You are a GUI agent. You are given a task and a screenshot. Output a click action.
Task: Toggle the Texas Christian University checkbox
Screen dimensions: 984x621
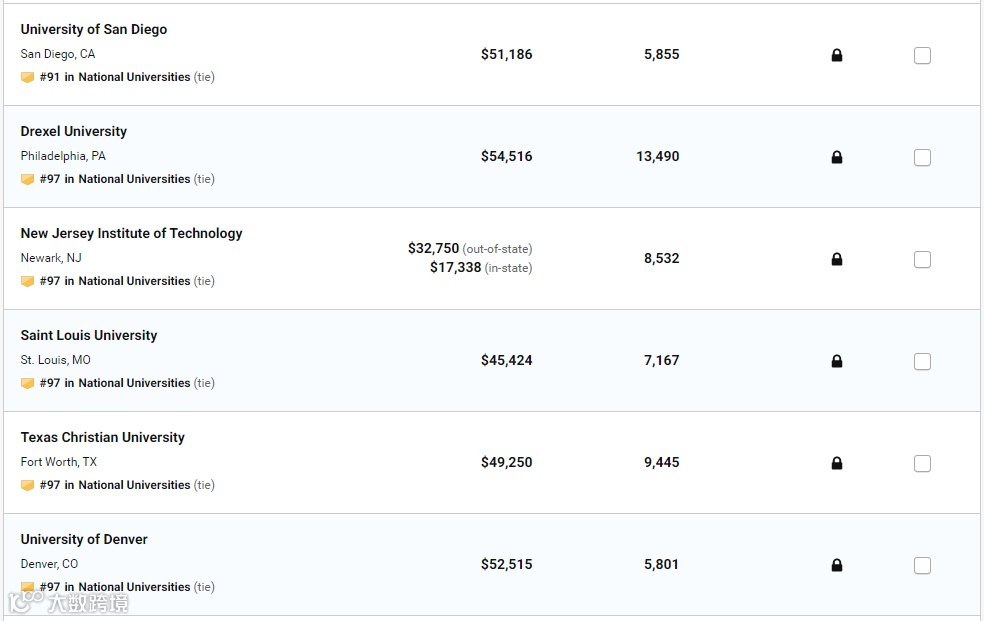point(922,464)
